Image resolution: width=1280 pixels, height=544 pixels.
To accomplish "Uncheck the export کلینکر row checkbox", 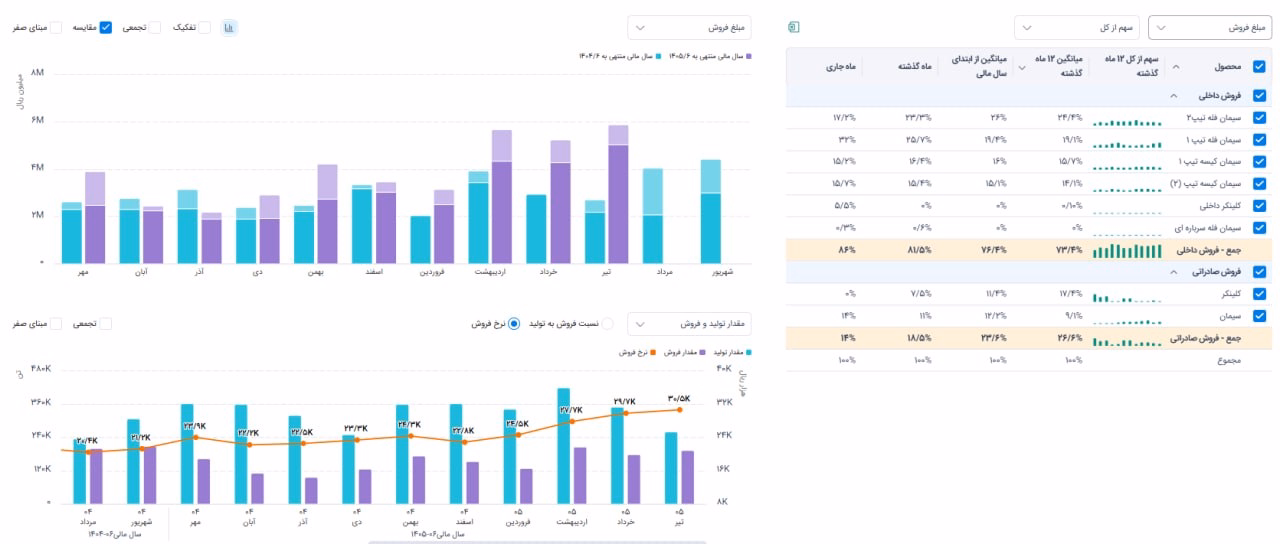I will pos(1258,294).
